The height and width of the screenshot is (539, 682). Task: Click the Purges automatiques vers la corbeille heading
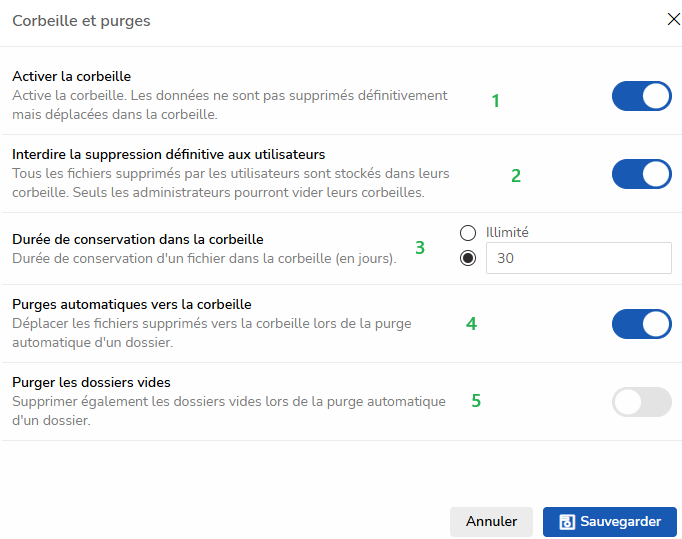tap(131, 304)
